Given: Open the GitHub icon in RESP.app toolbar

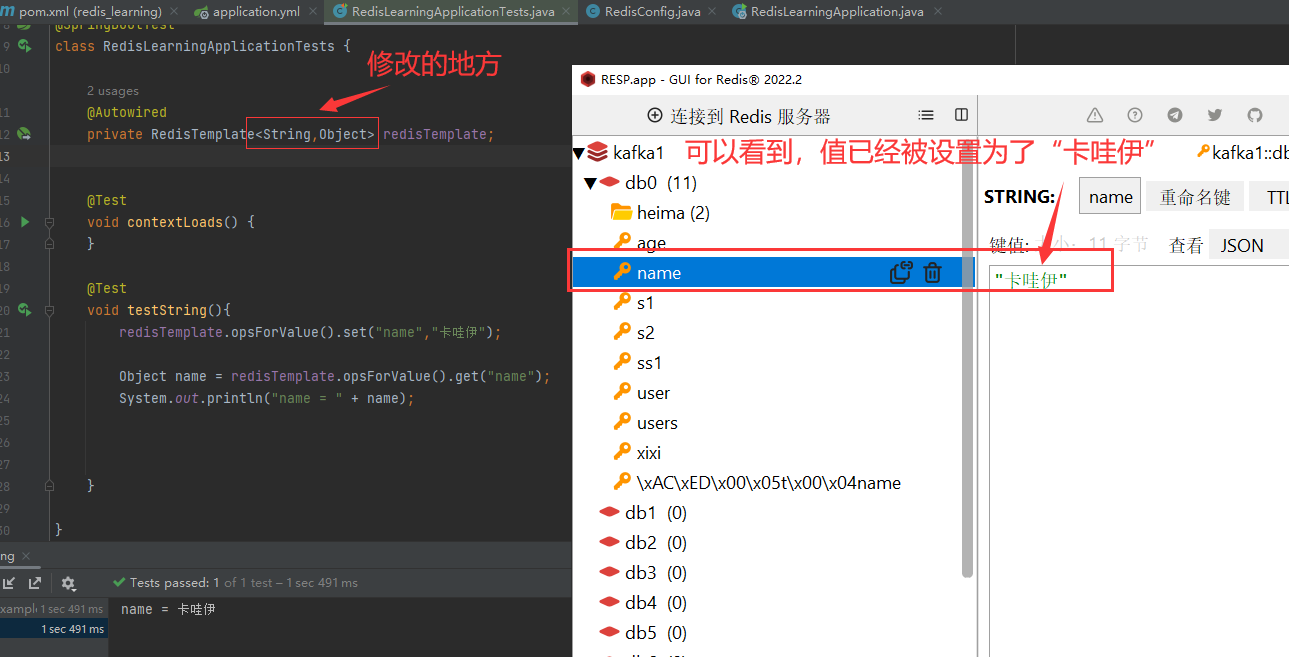Looking at the screenshot, I should pos(1255,115).
